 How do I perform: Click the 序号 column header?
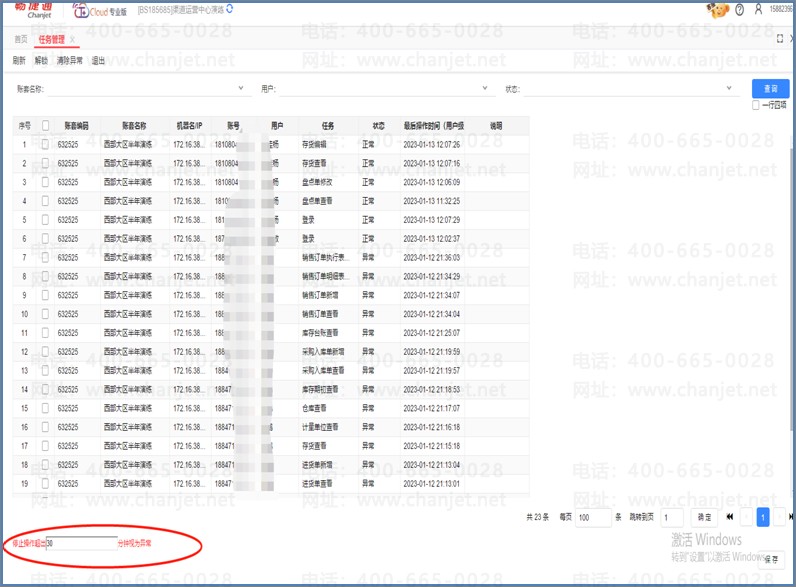(x=24, y=125)
